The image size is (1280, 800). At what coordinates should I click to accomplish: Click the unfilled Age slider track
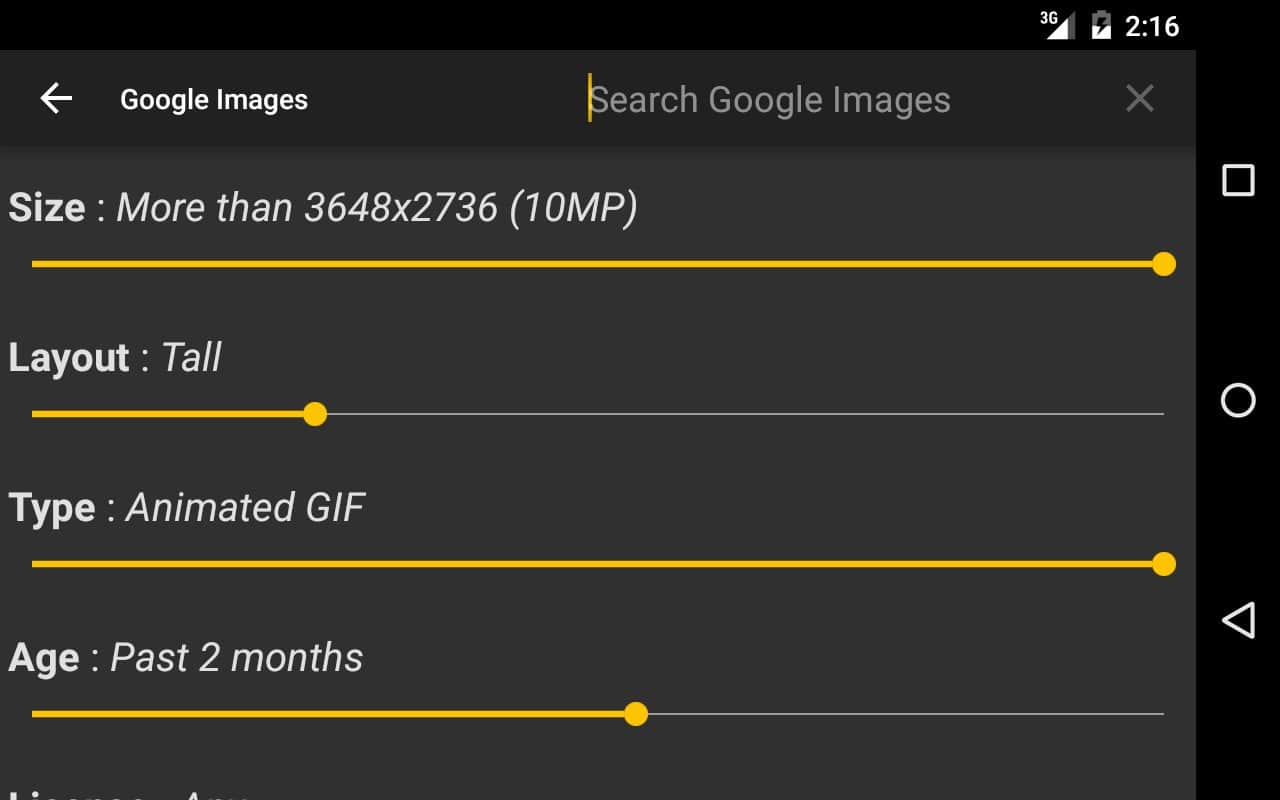coord(900,714)
